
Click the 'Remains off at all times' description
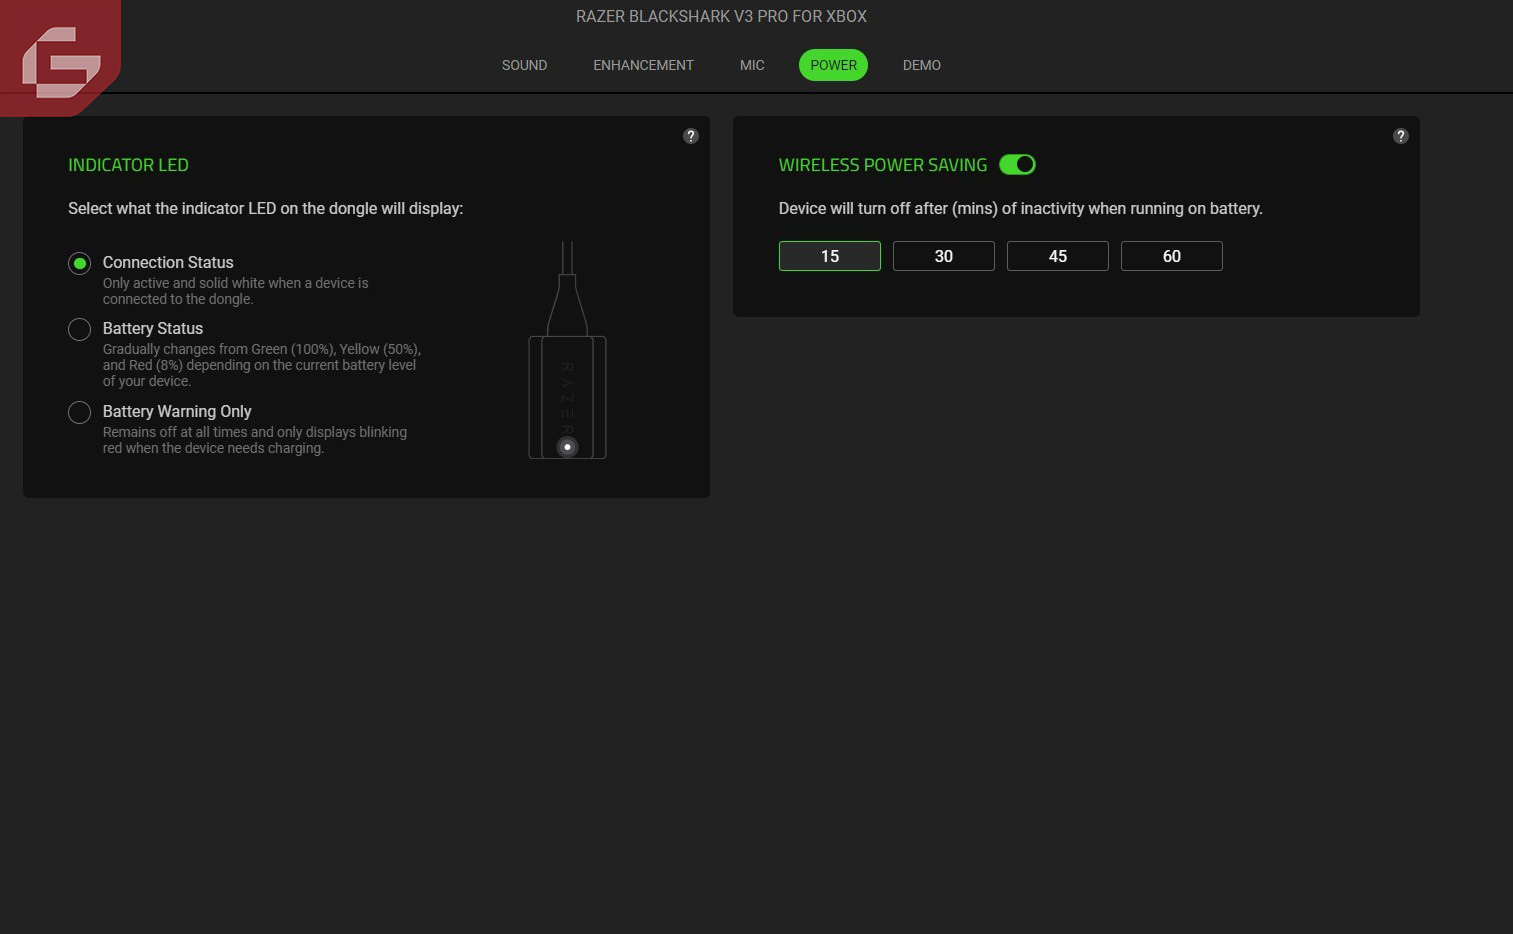tap(255, 440)
